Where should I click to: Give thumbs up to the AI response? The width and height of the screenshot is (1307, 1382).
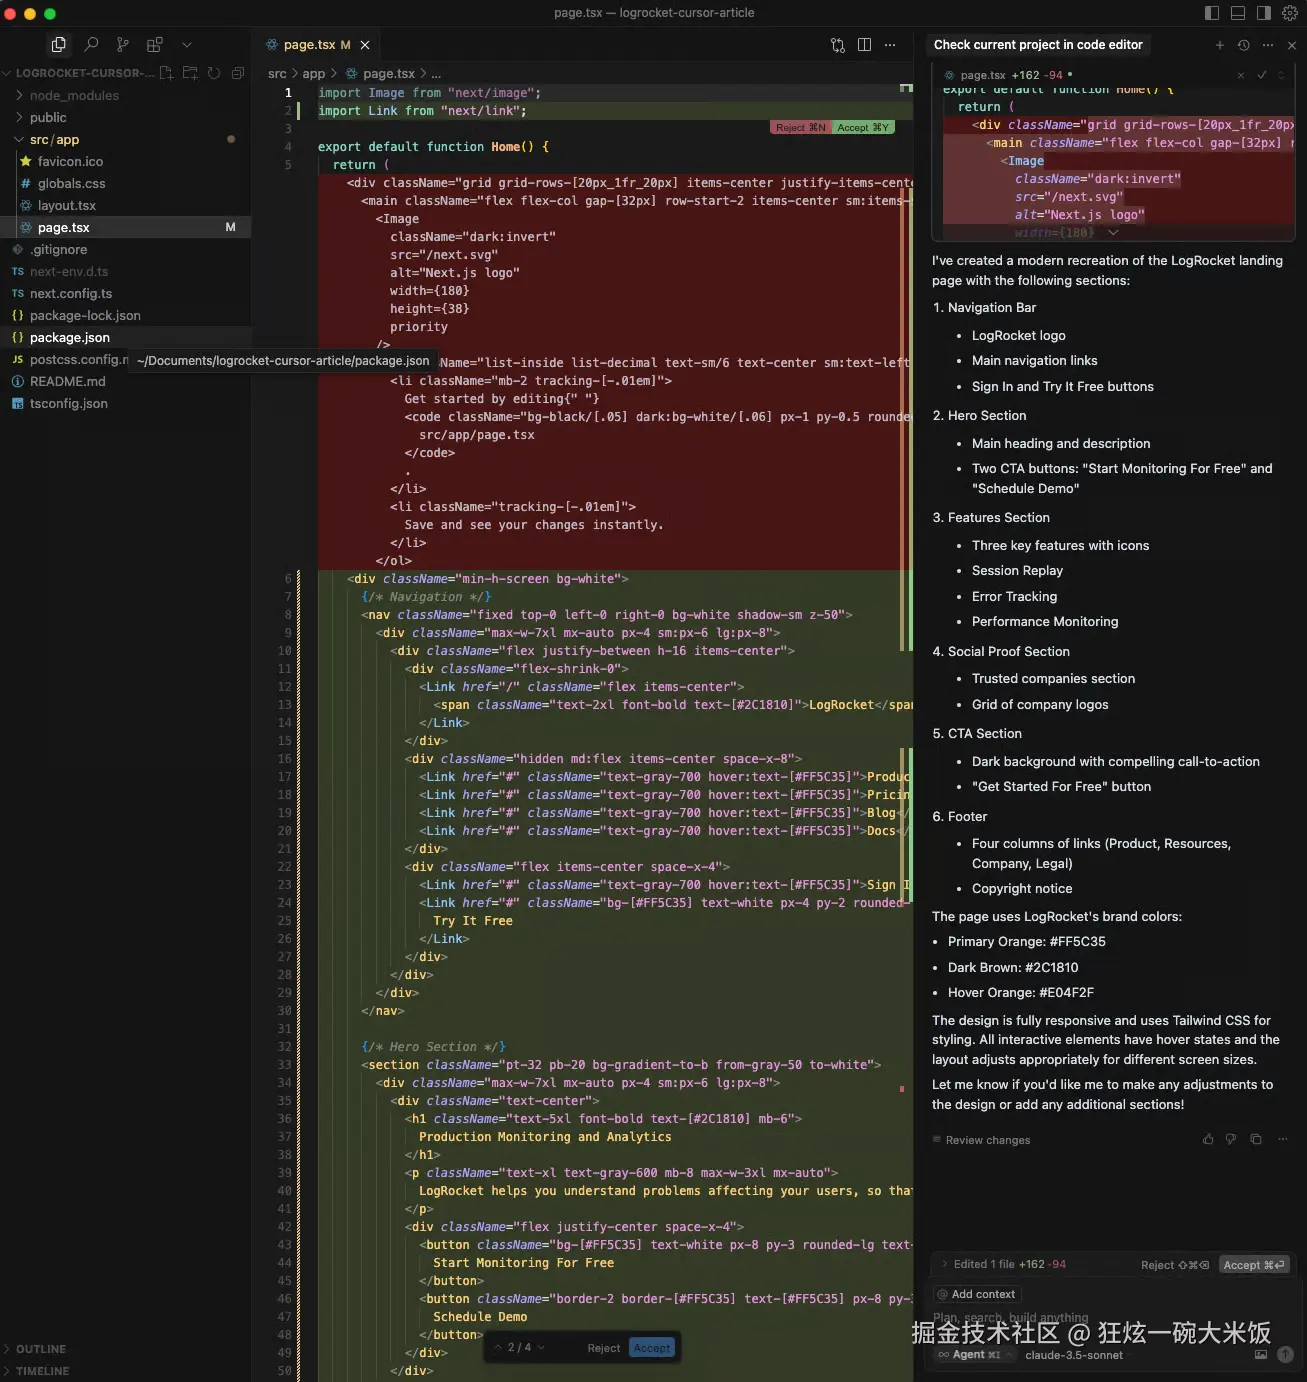tap(1208, 1139)
